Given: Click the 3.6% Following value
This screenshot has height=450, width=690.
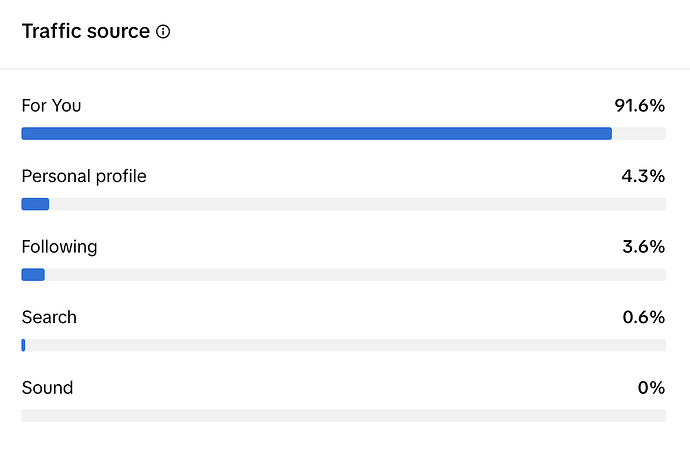Looking at the screenshot, I should (643, 246).
